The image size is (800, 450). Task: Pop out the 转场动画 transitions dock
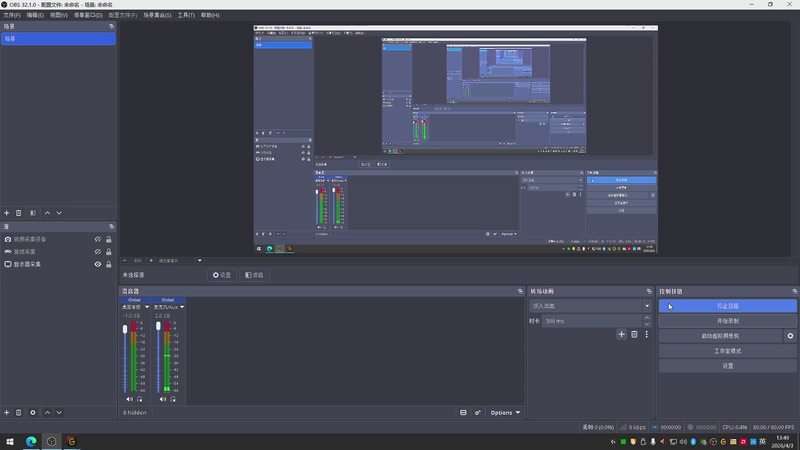coord(649,291)
